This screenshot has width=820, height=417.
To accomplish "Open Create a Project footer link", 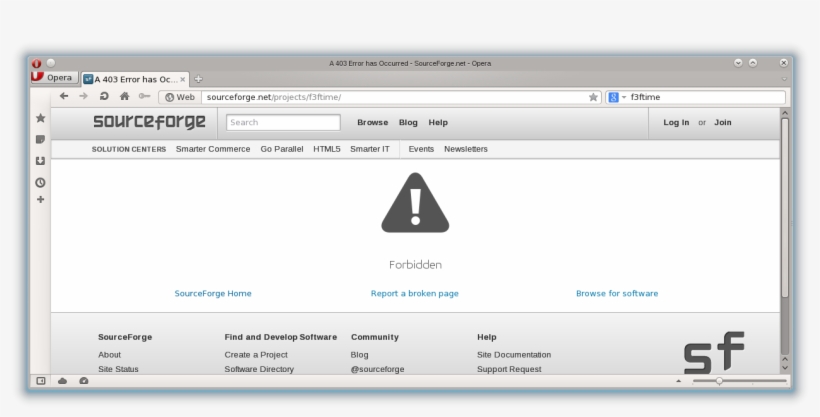I will (x=256, y=355).
